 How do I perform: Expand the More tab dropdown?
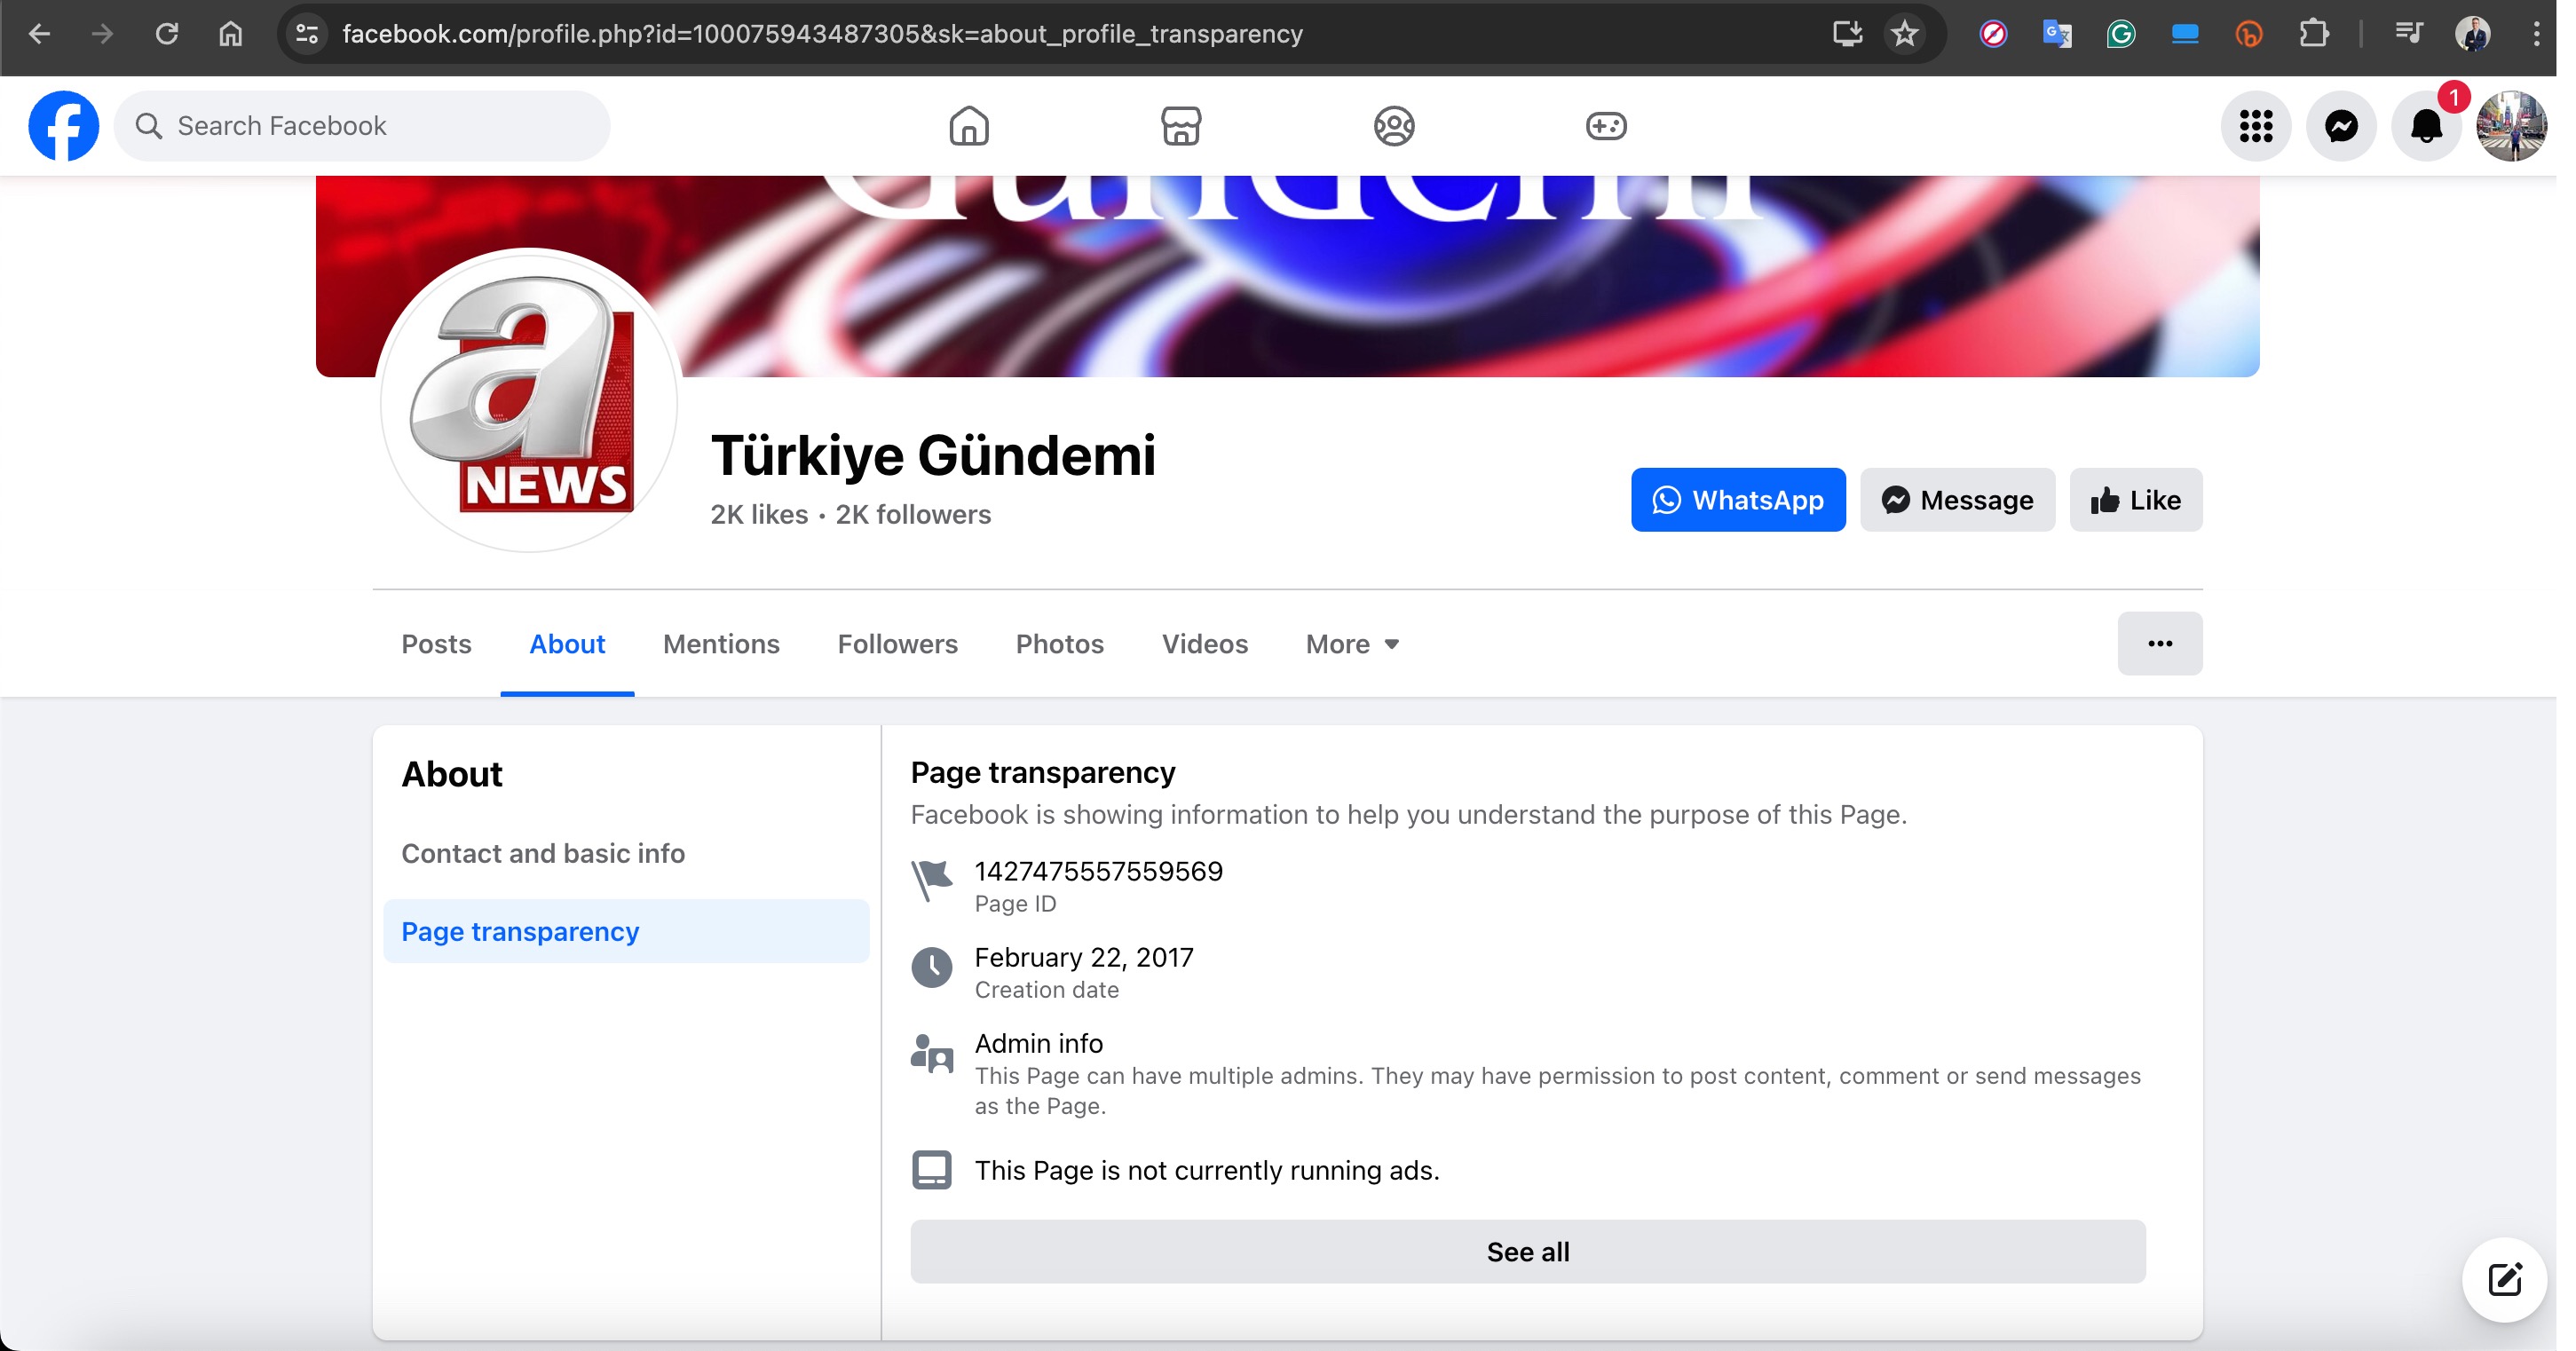[x=1352, y=644]
